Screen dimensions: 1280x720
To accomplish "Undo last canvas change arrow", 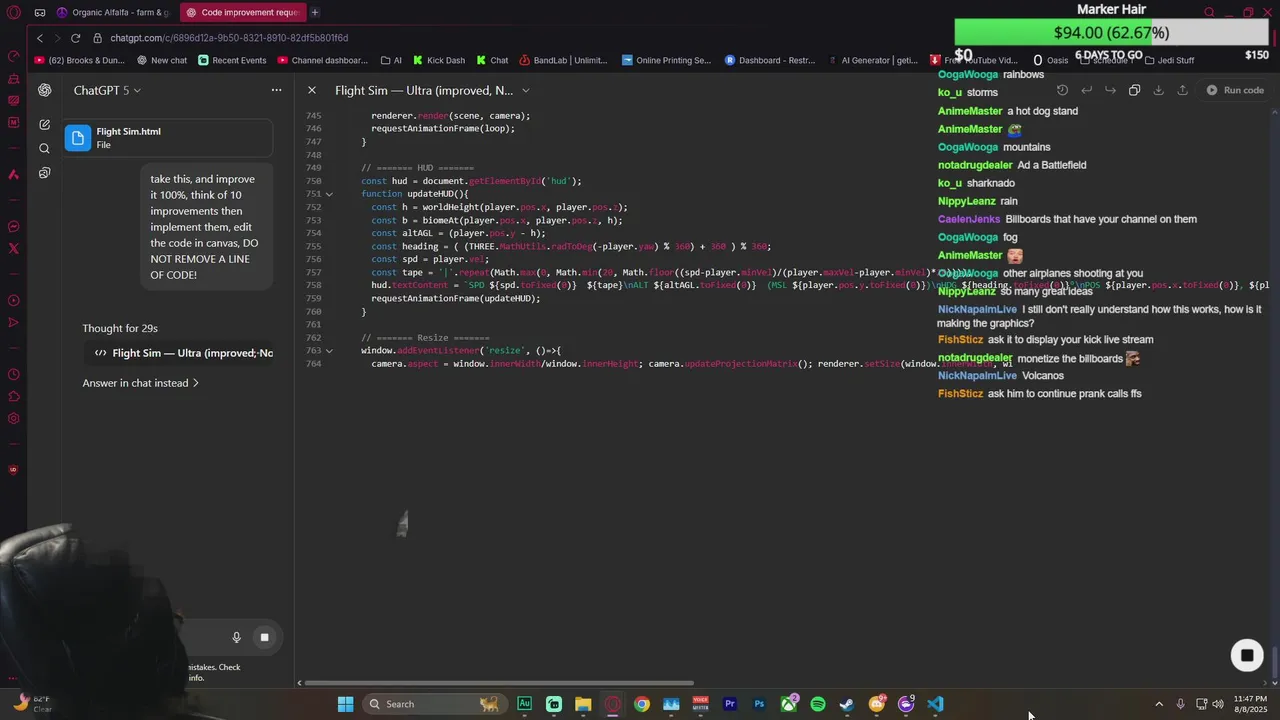I will (1086, 90).
